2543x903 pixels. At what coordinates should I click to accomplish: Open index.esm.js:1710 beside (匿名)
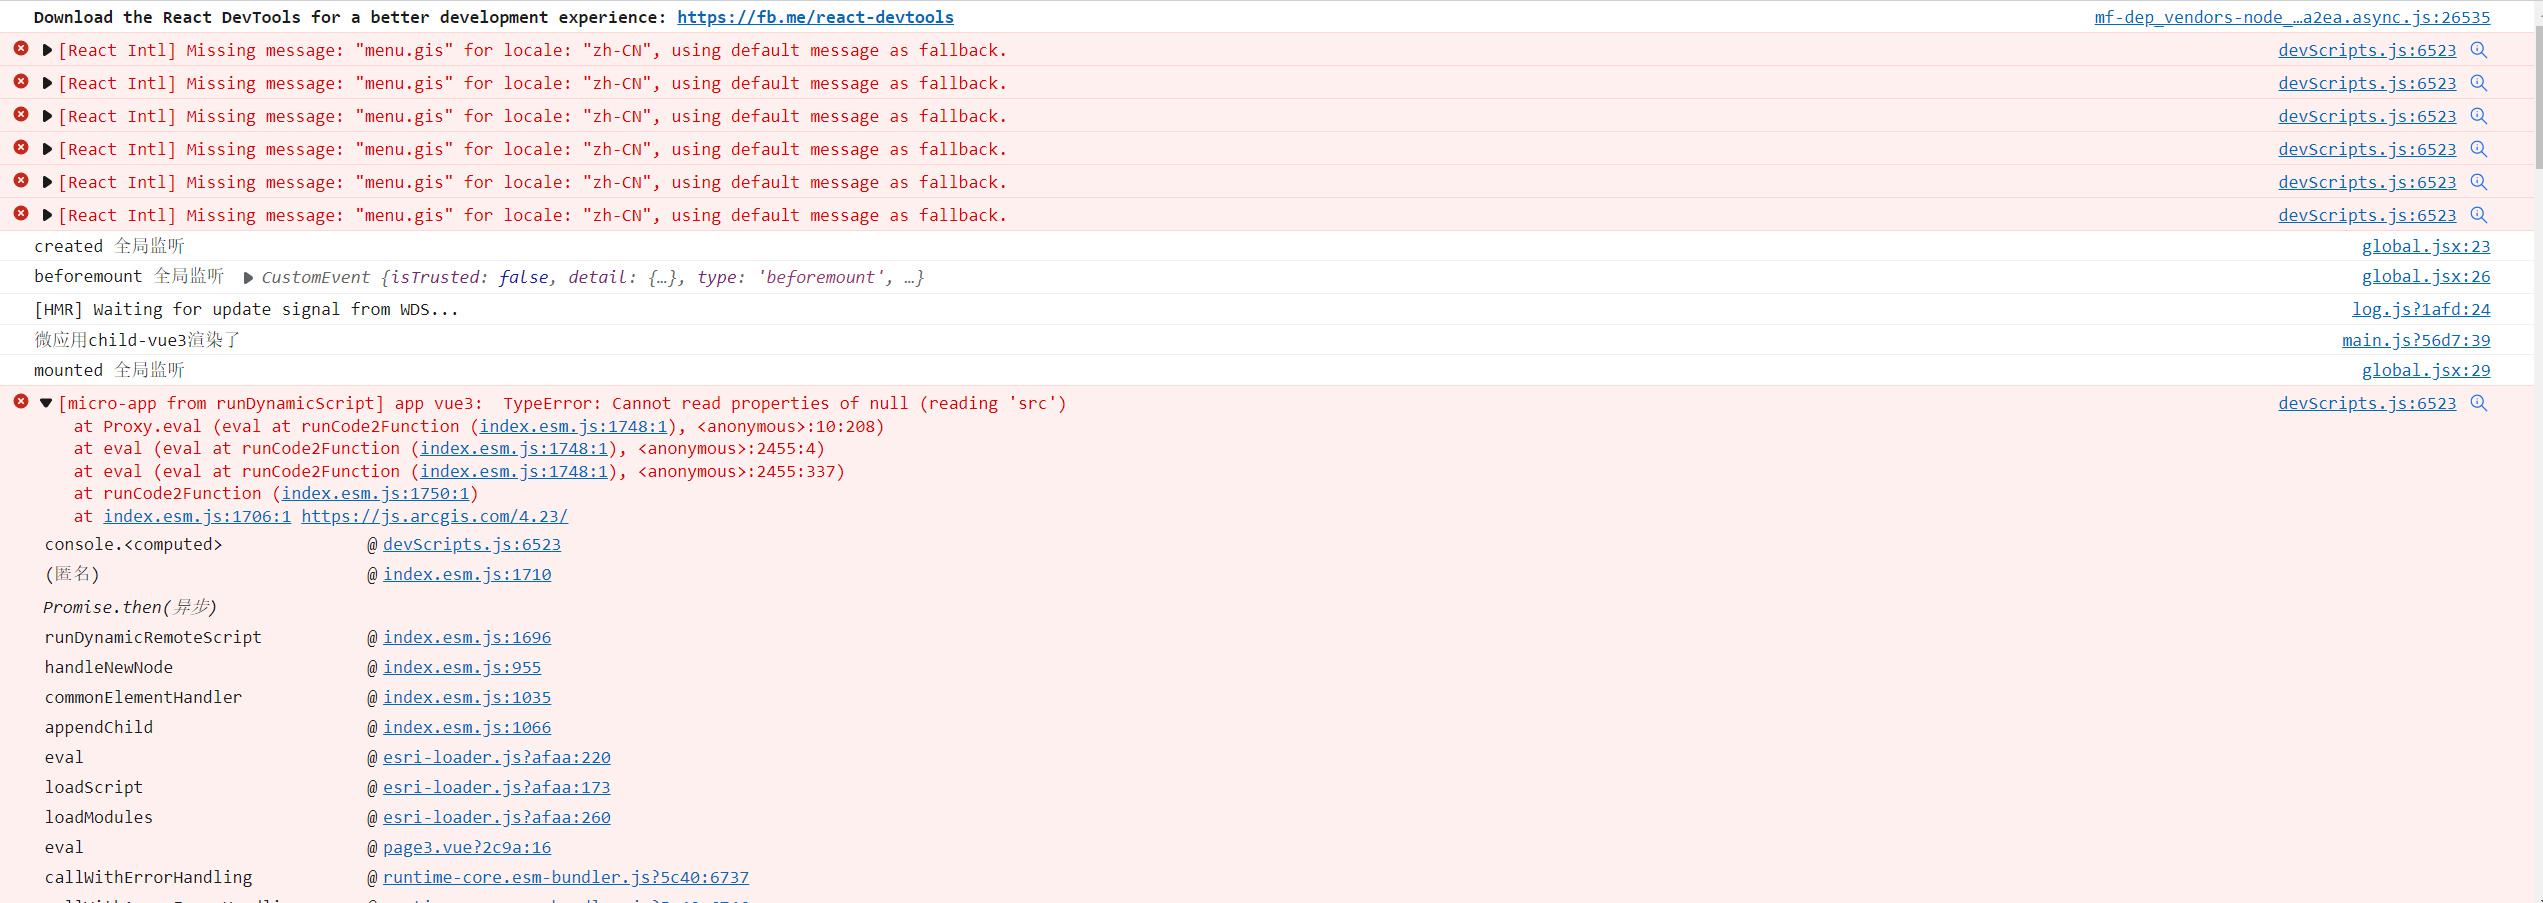467,574
